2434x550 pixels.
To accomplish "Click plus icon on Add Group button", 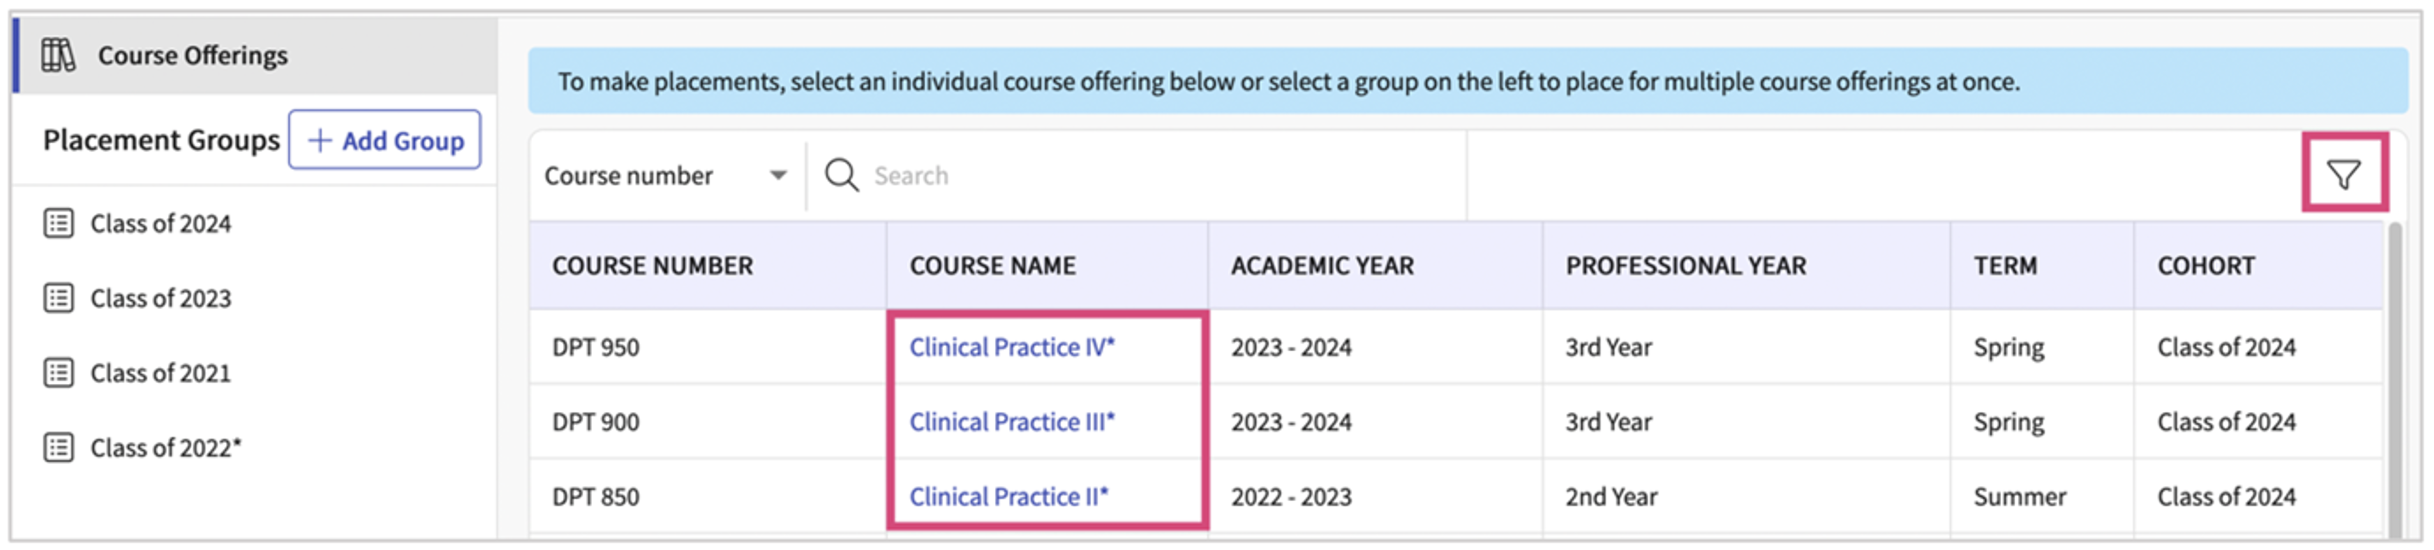I will pyautogui.click(x=319, y=141).
